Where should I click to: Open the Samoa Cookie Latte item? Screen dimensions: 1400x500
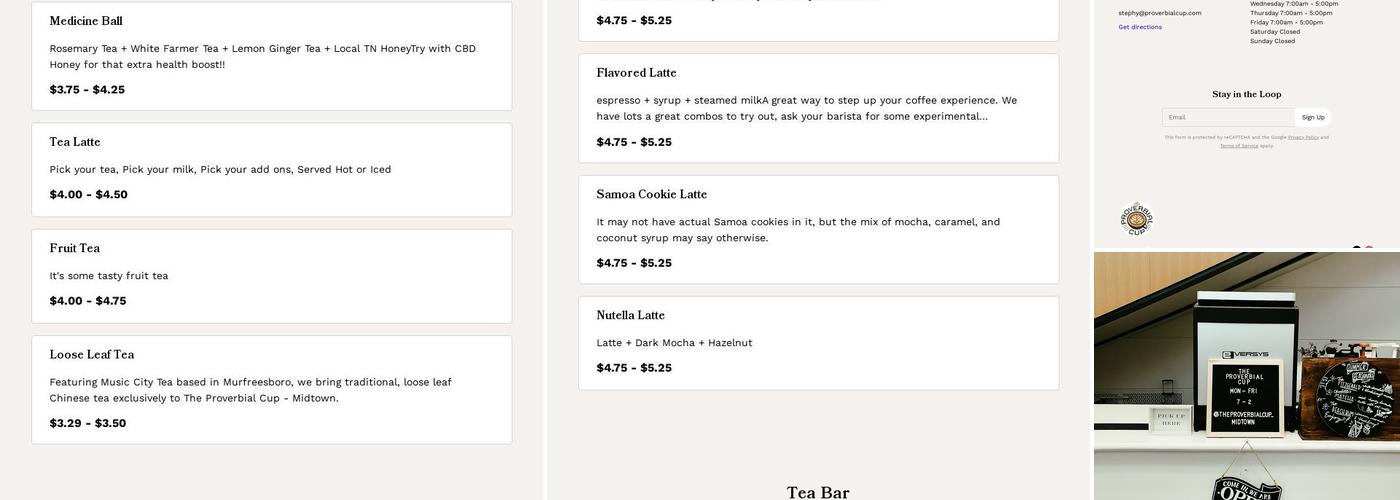point(651,194)
